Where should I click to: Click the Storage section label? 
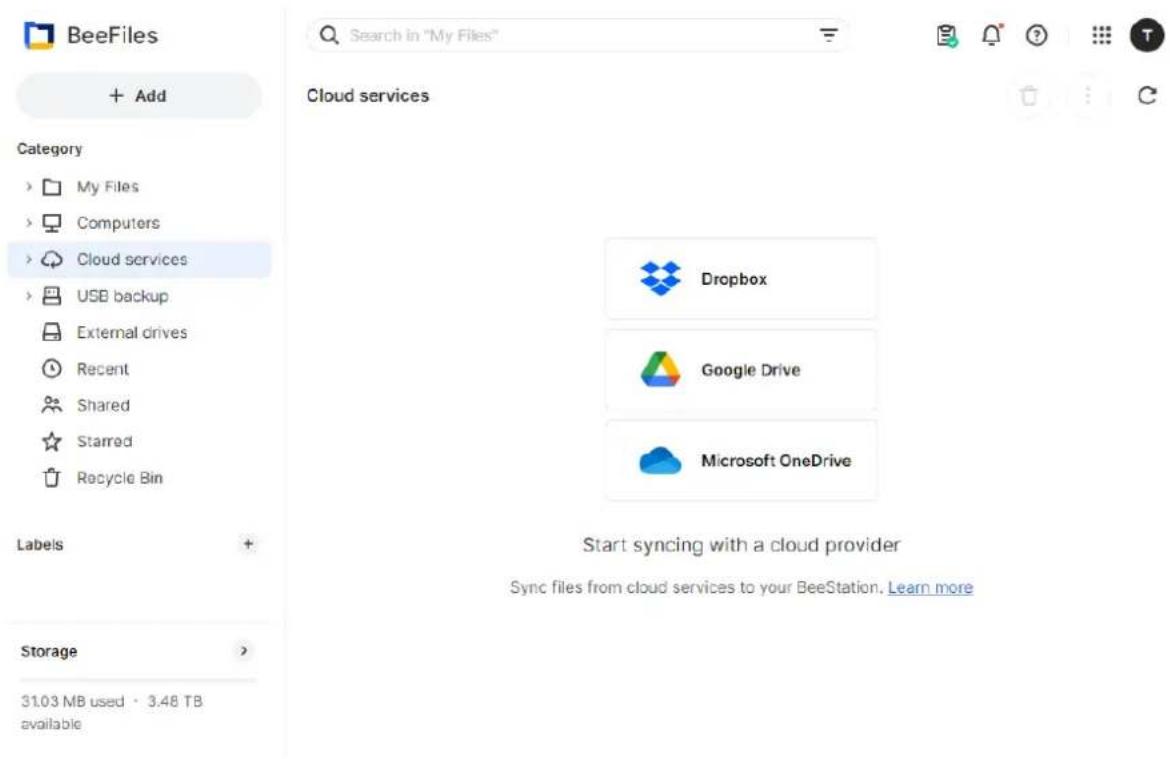point(49,652)
